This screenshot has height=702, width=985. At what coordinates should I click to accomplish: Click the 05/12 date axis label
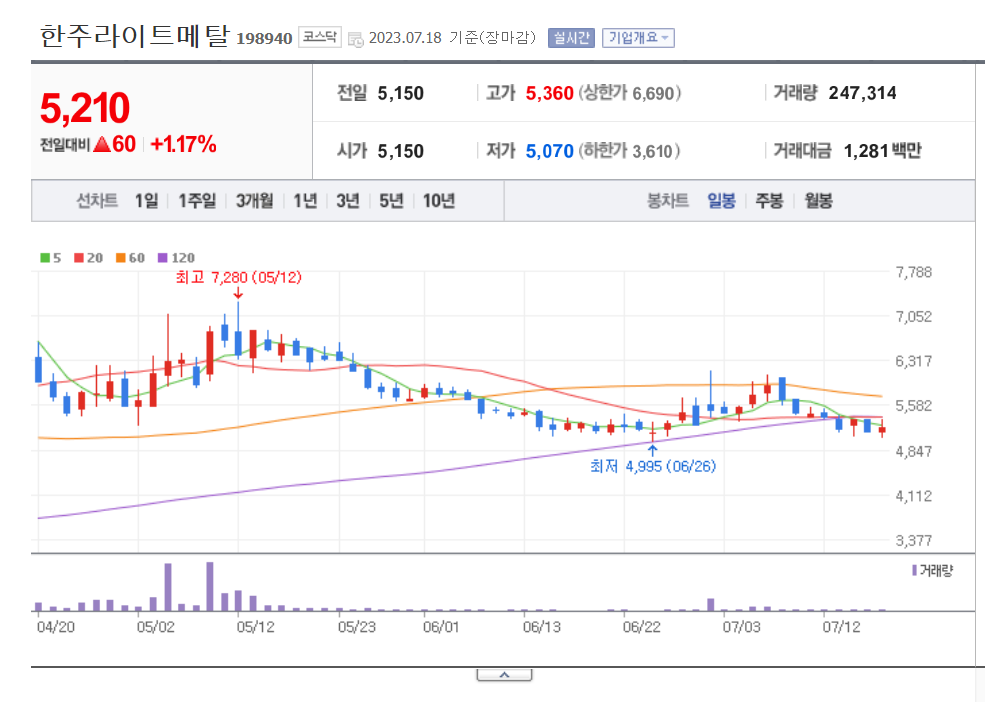coord(256,627)
